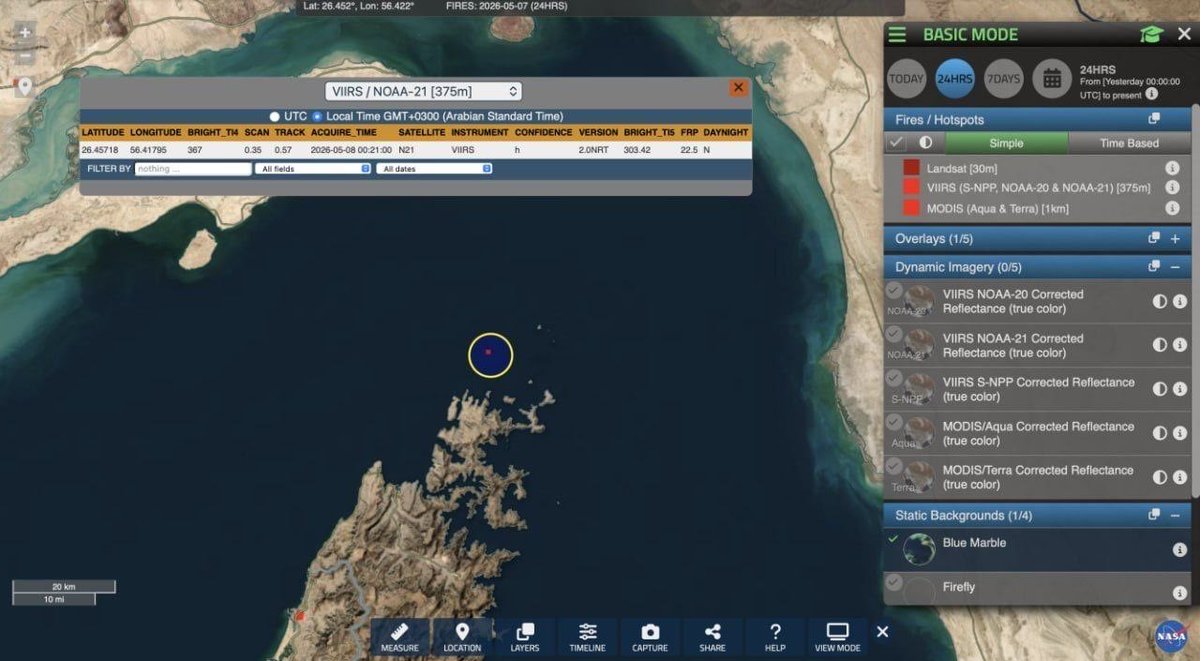Pop out the Dynamic Imagery panel
Screen dimensions: 1200x661
[1154, 266]
